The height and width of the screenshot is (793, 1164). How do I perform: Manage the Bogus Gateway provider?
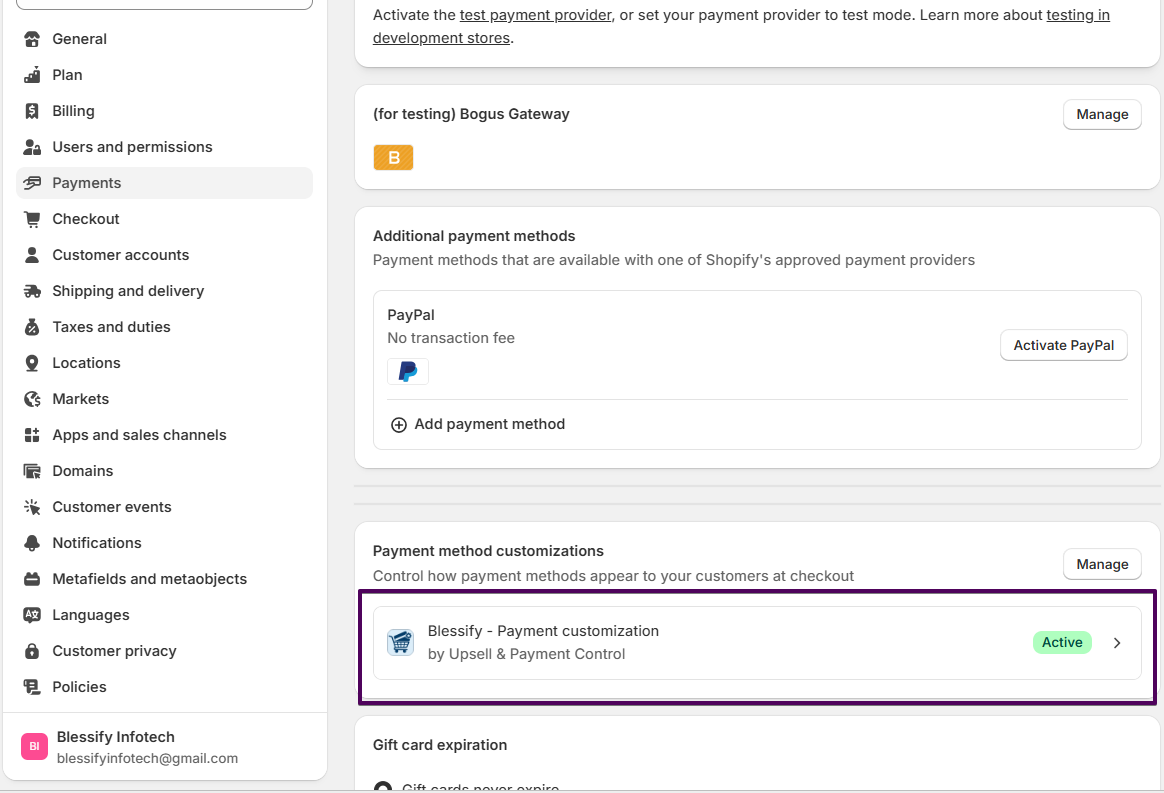click(1102, 115)
